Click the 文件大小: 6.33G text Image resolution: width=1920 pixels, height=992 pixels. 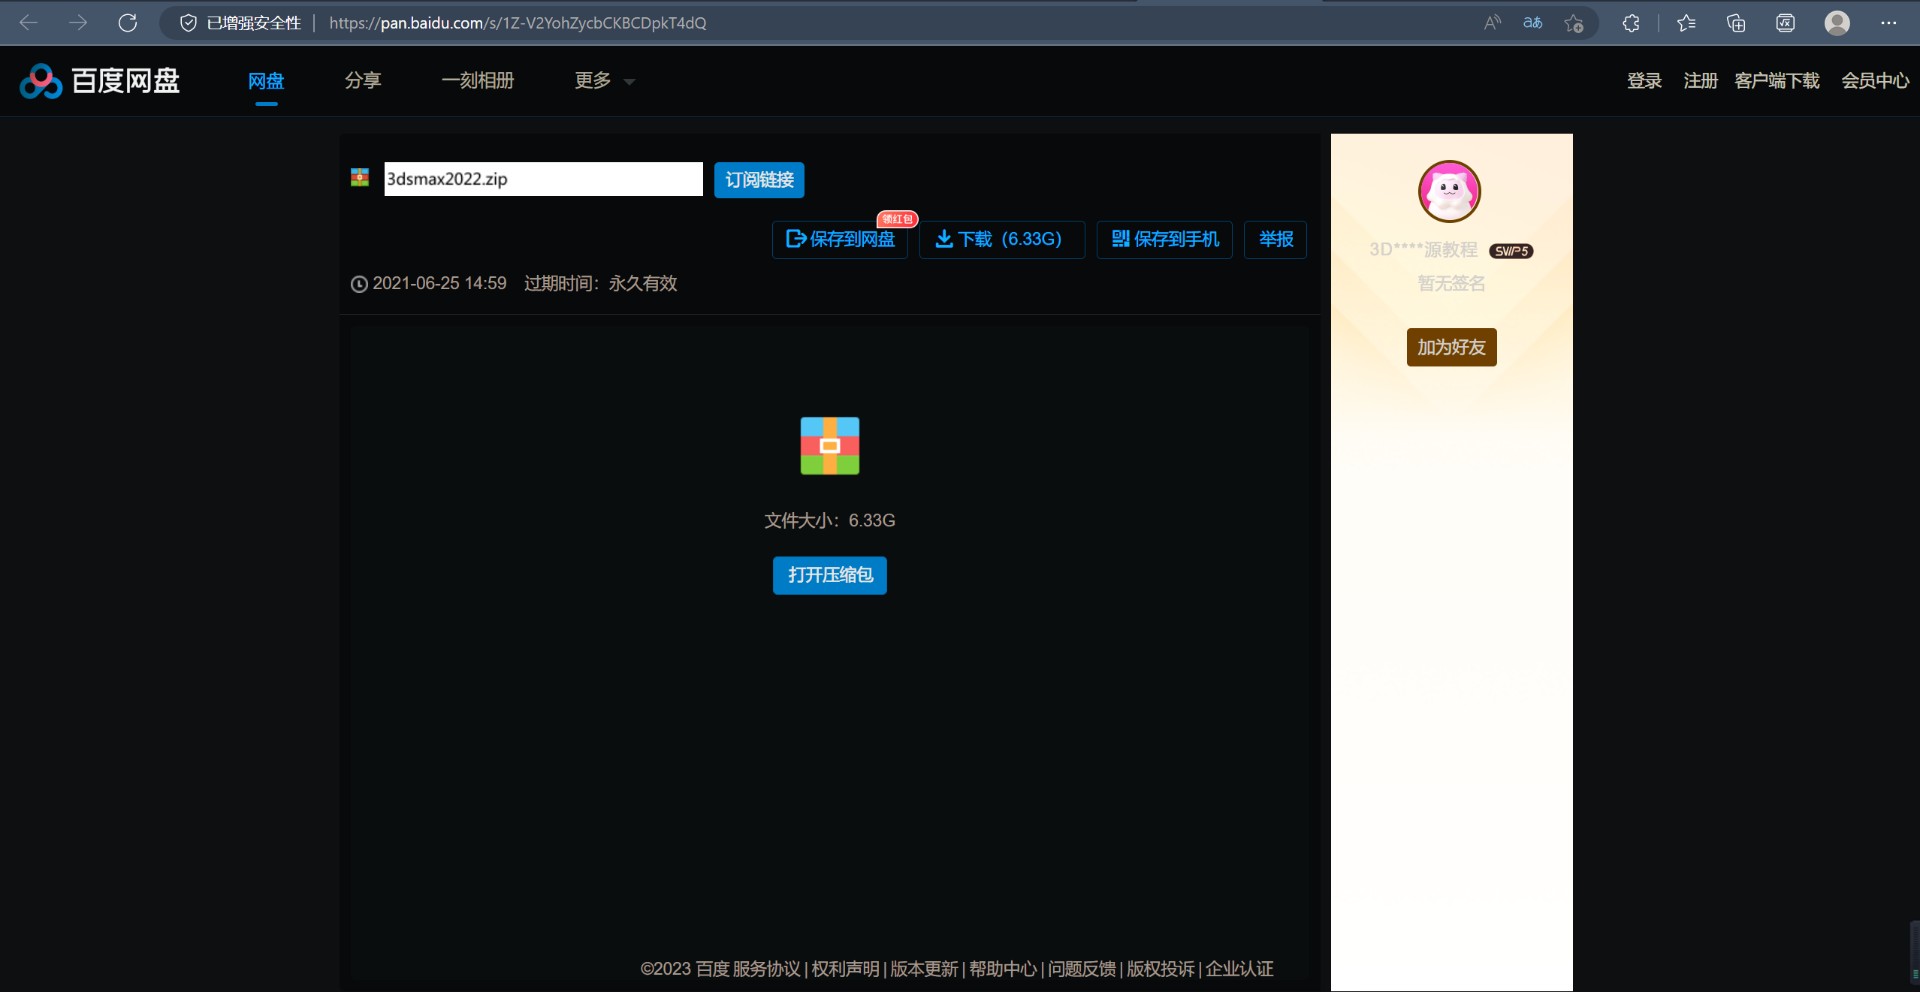pyautogui.click(x=830, y=521)
